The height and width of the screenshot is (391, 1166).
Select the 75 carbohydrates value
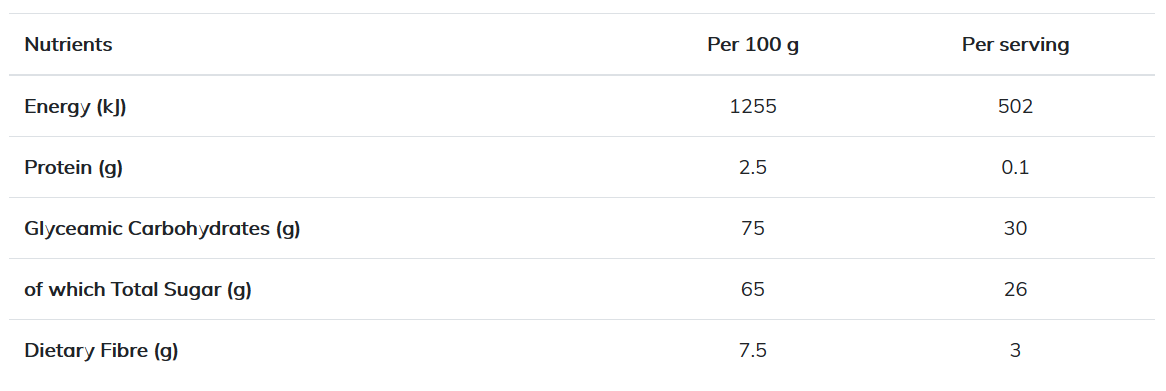(x=753, y=228)
